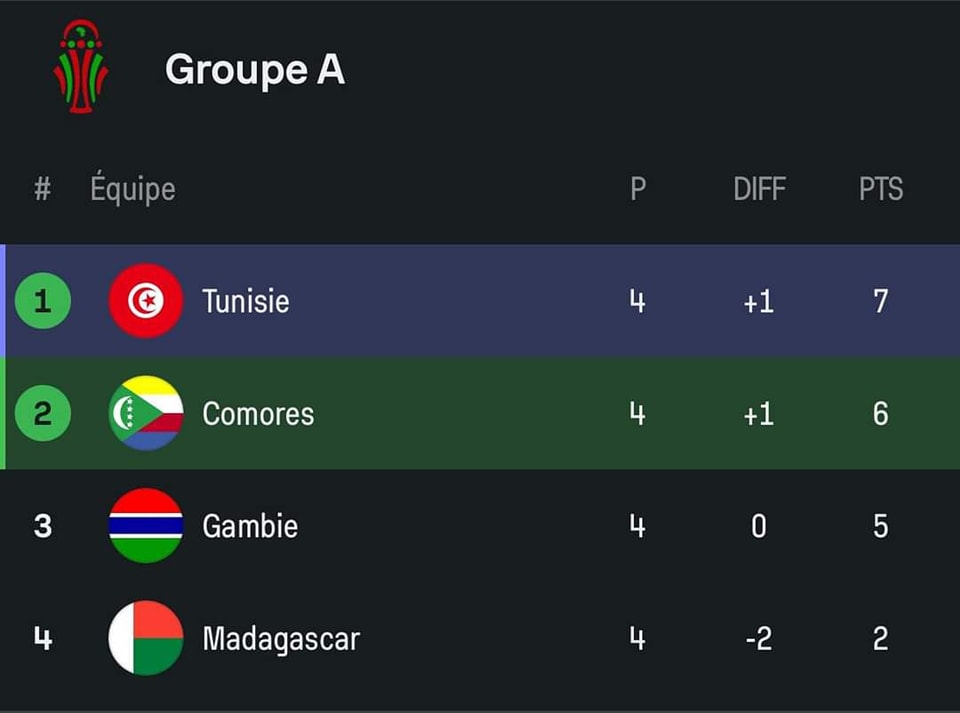Click the Comoros flag icon
960x713 pixels.
coord(146,413)
